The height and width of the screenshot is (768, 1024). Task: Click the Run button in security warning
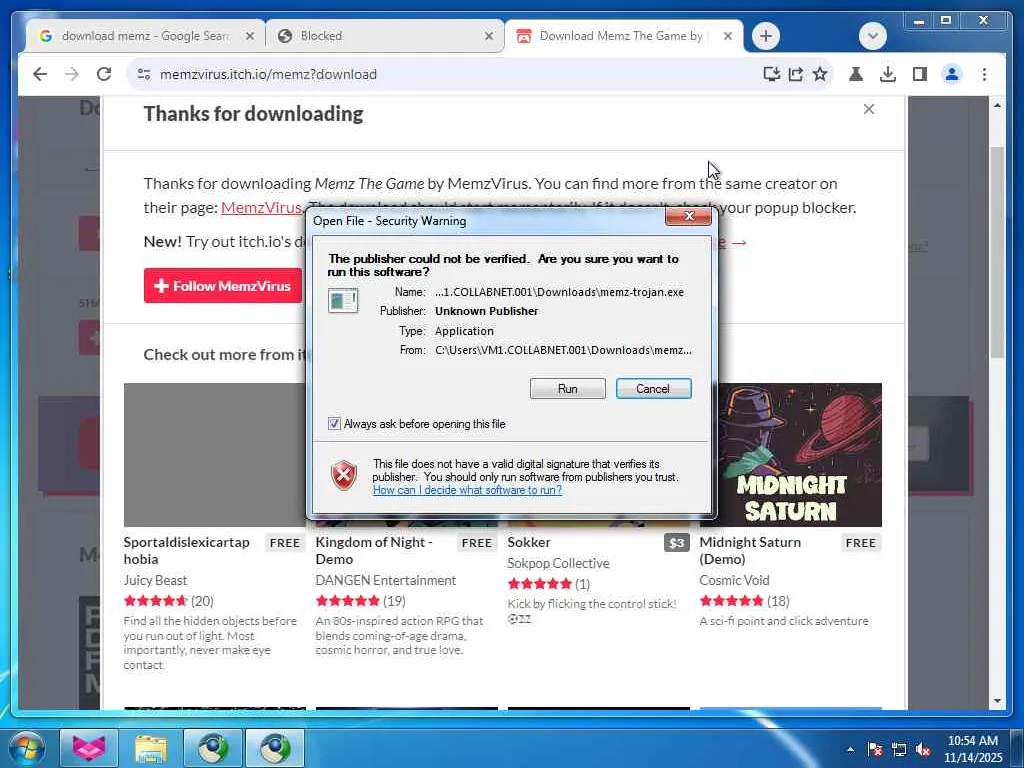(568, 389)
